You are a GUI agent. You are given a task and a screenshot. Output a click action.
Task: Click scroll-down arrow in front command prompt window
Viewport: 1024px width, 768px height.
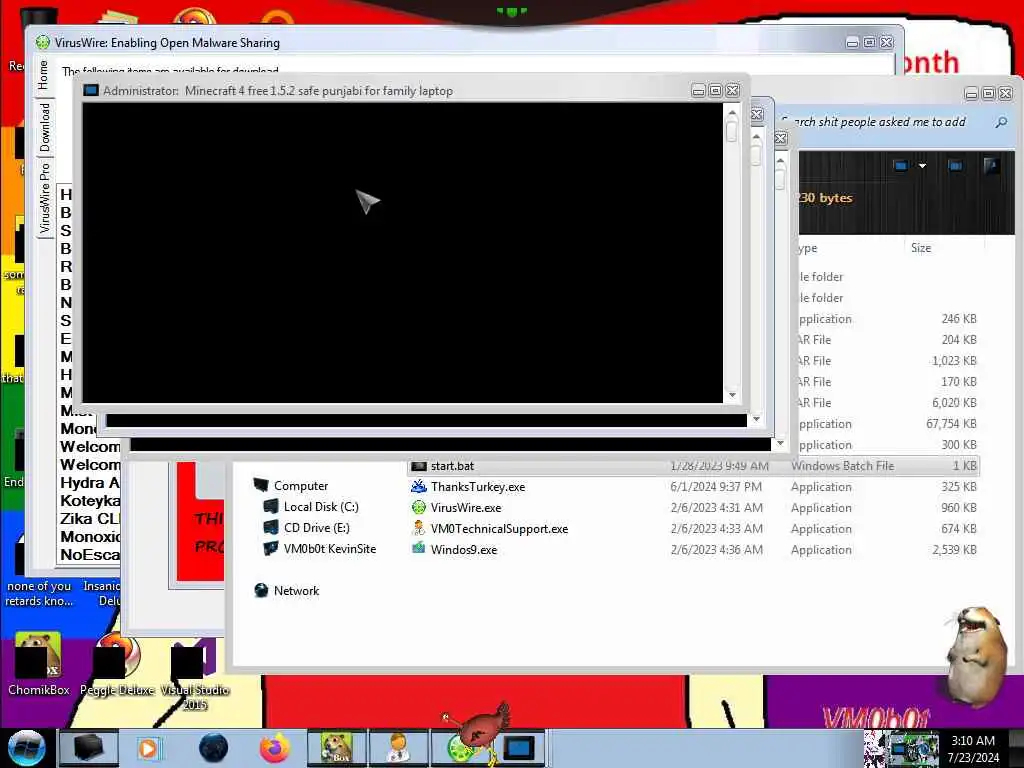coord(731,395)
